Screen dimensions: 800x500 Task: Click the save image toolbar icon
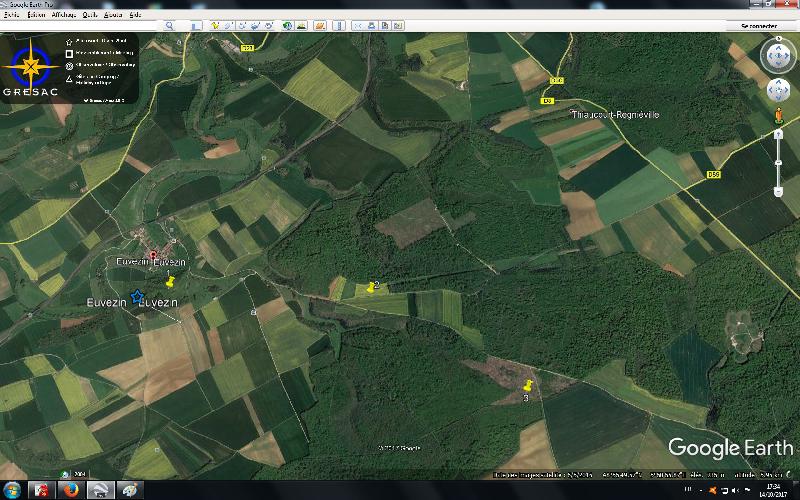click(x=385, y=26)
